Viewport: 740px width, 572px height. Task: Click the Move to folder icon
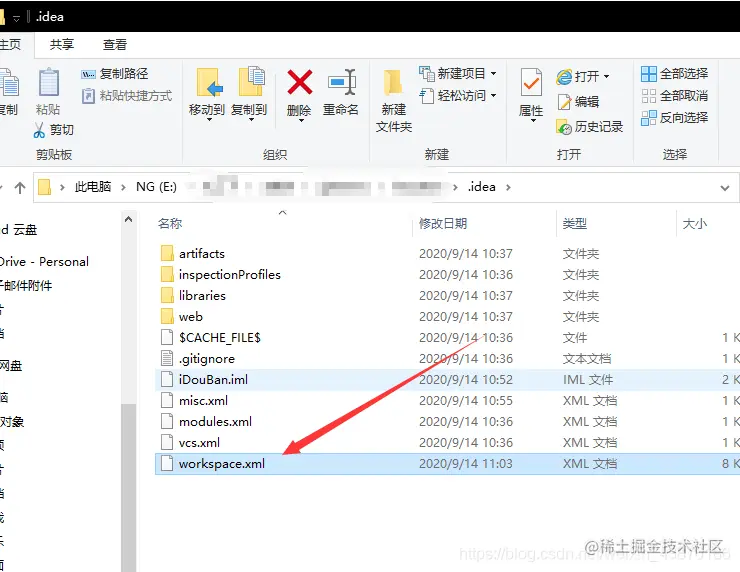click(209, 83)
